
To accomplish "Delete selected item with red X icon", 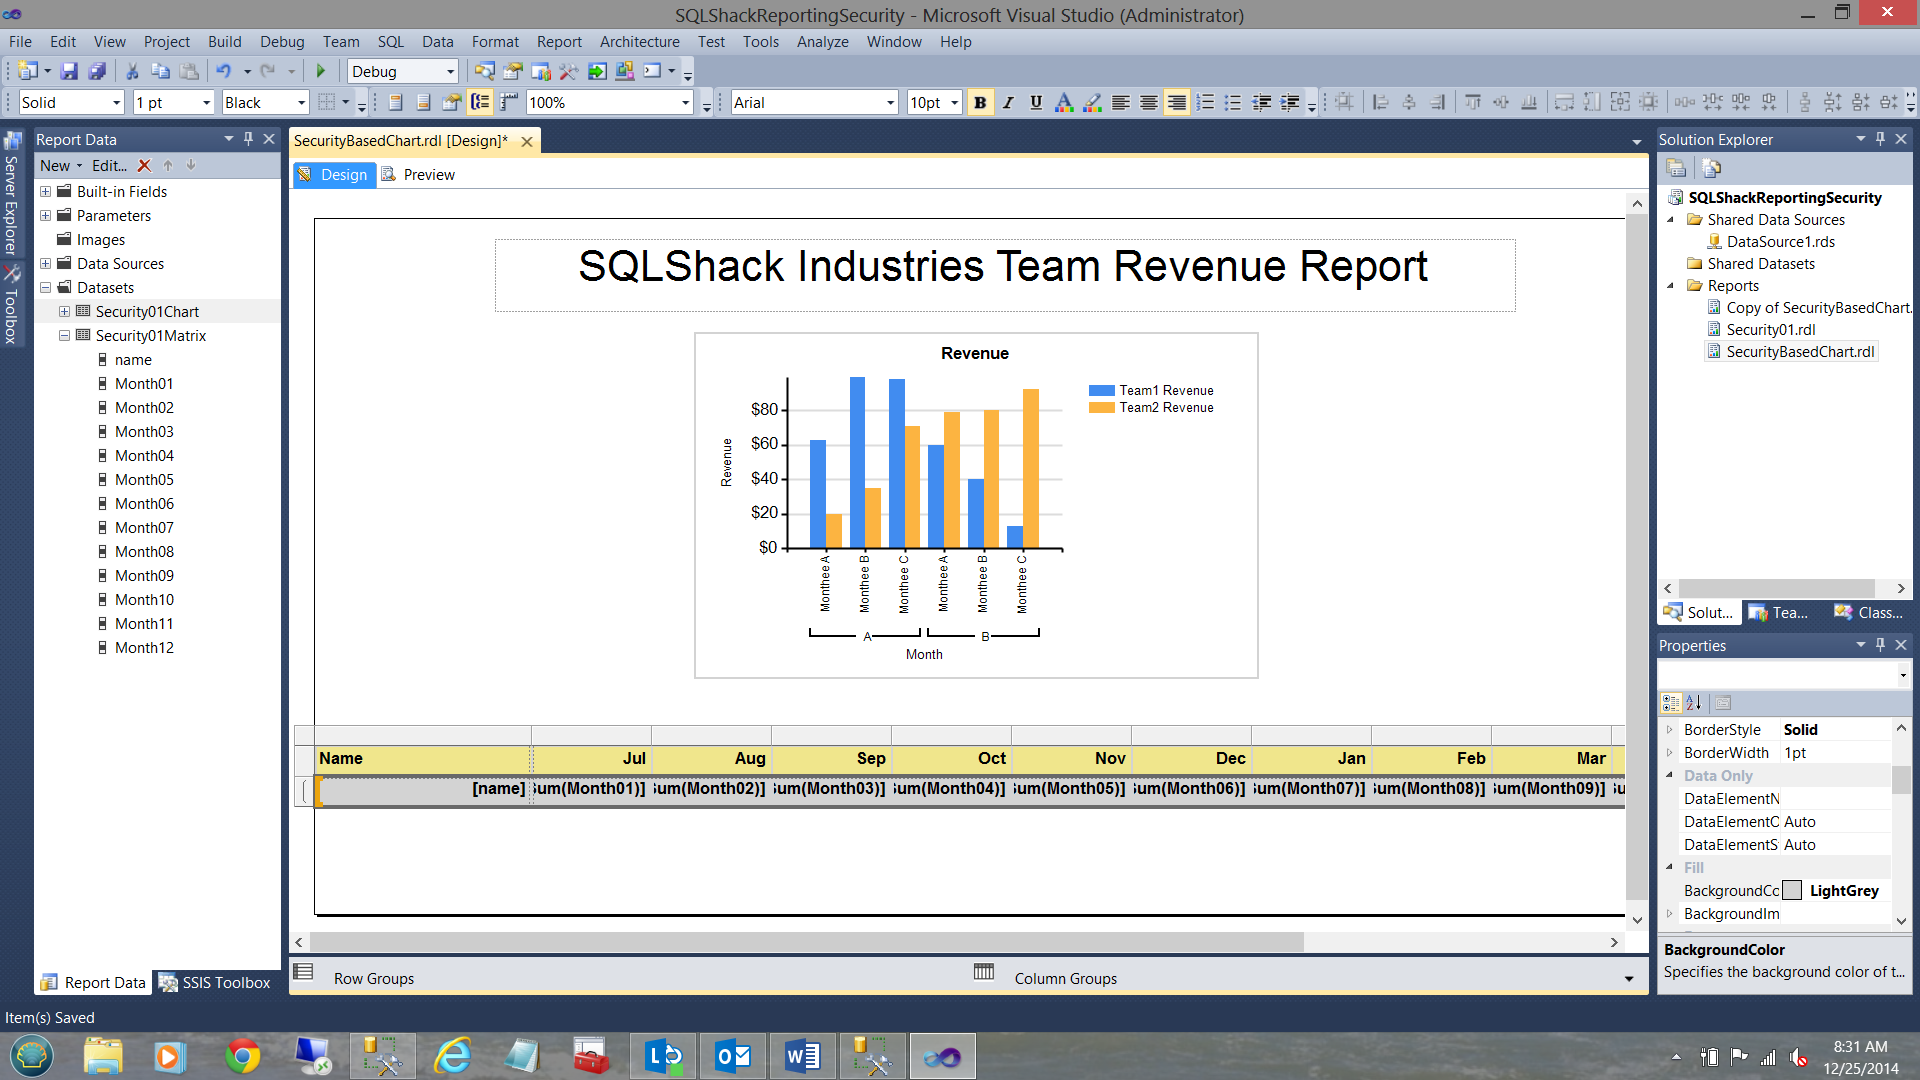I will [x=144, y=165].
